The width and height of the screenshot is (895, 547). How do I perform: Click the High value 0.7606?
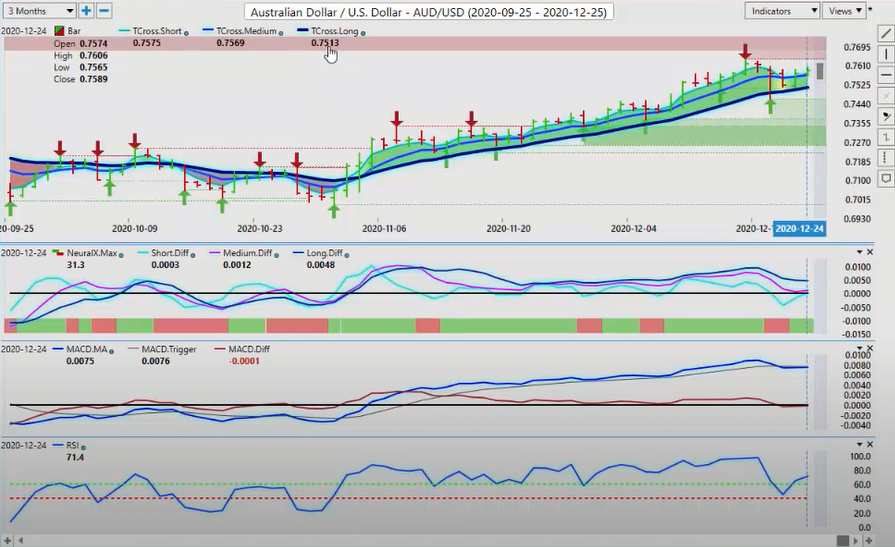pyautogui.click(x=94, y=55)
